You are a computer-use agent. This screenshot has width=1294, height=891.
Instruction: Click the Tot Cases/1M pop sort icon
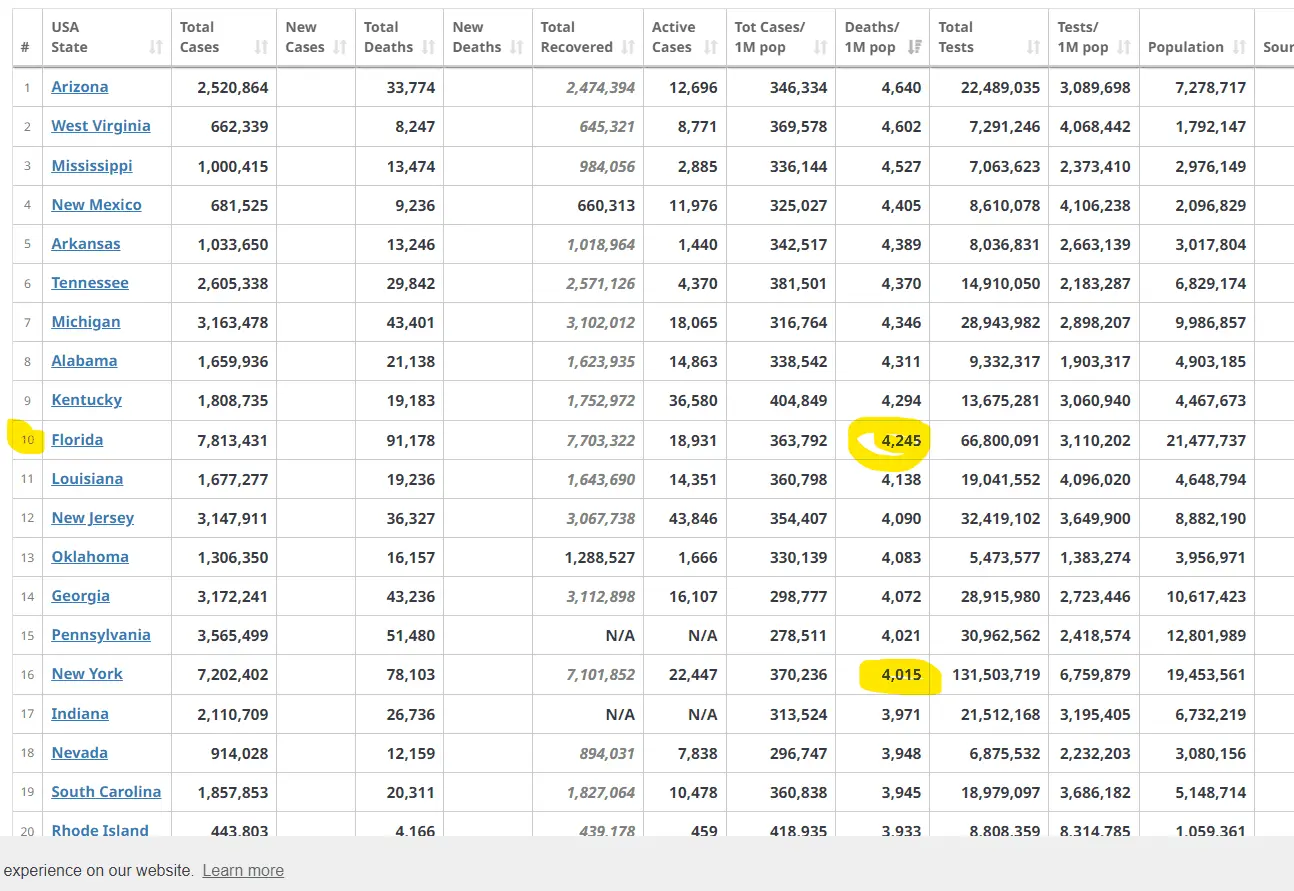pos(820,47)
